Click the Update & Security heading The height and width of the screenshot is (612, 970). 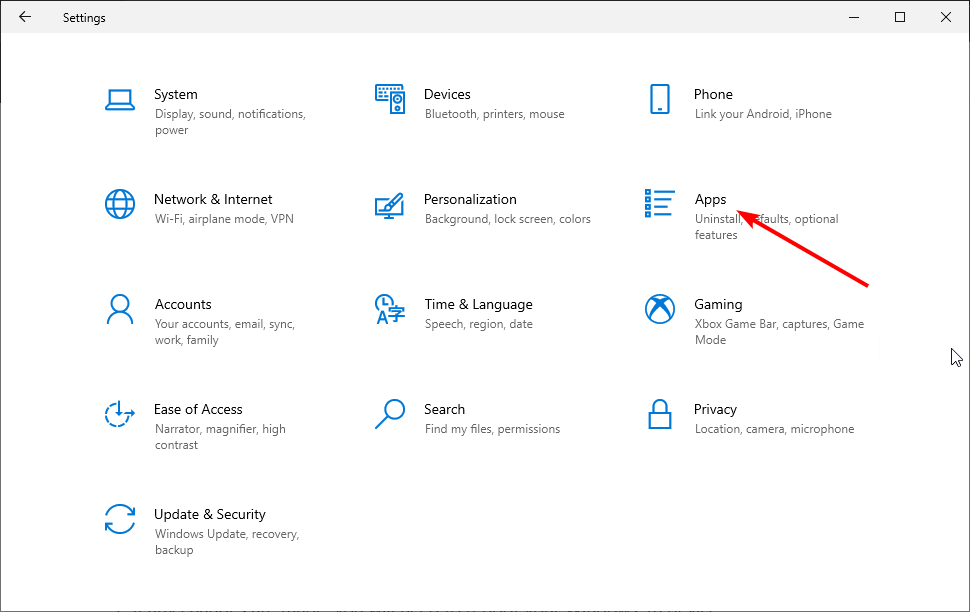click(x=210, y=514)
